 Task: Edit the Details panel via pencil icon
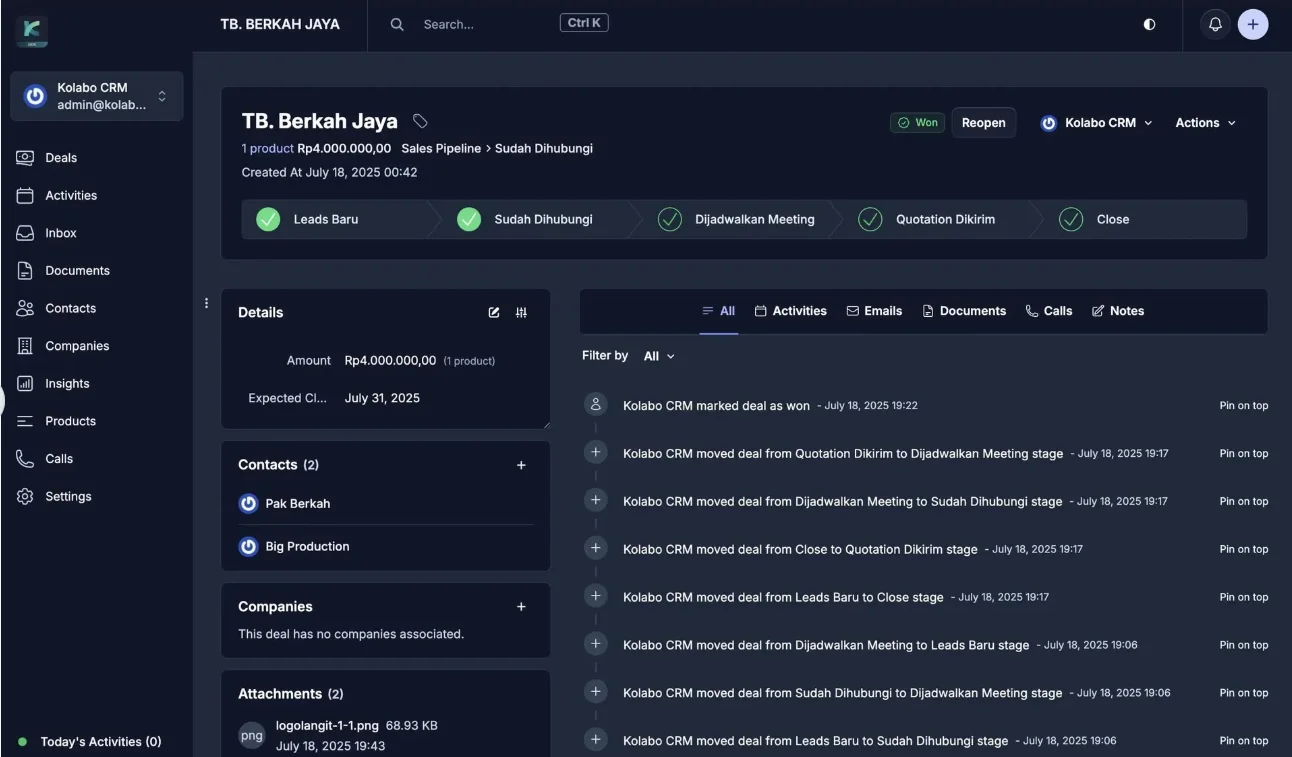(494, 312)
